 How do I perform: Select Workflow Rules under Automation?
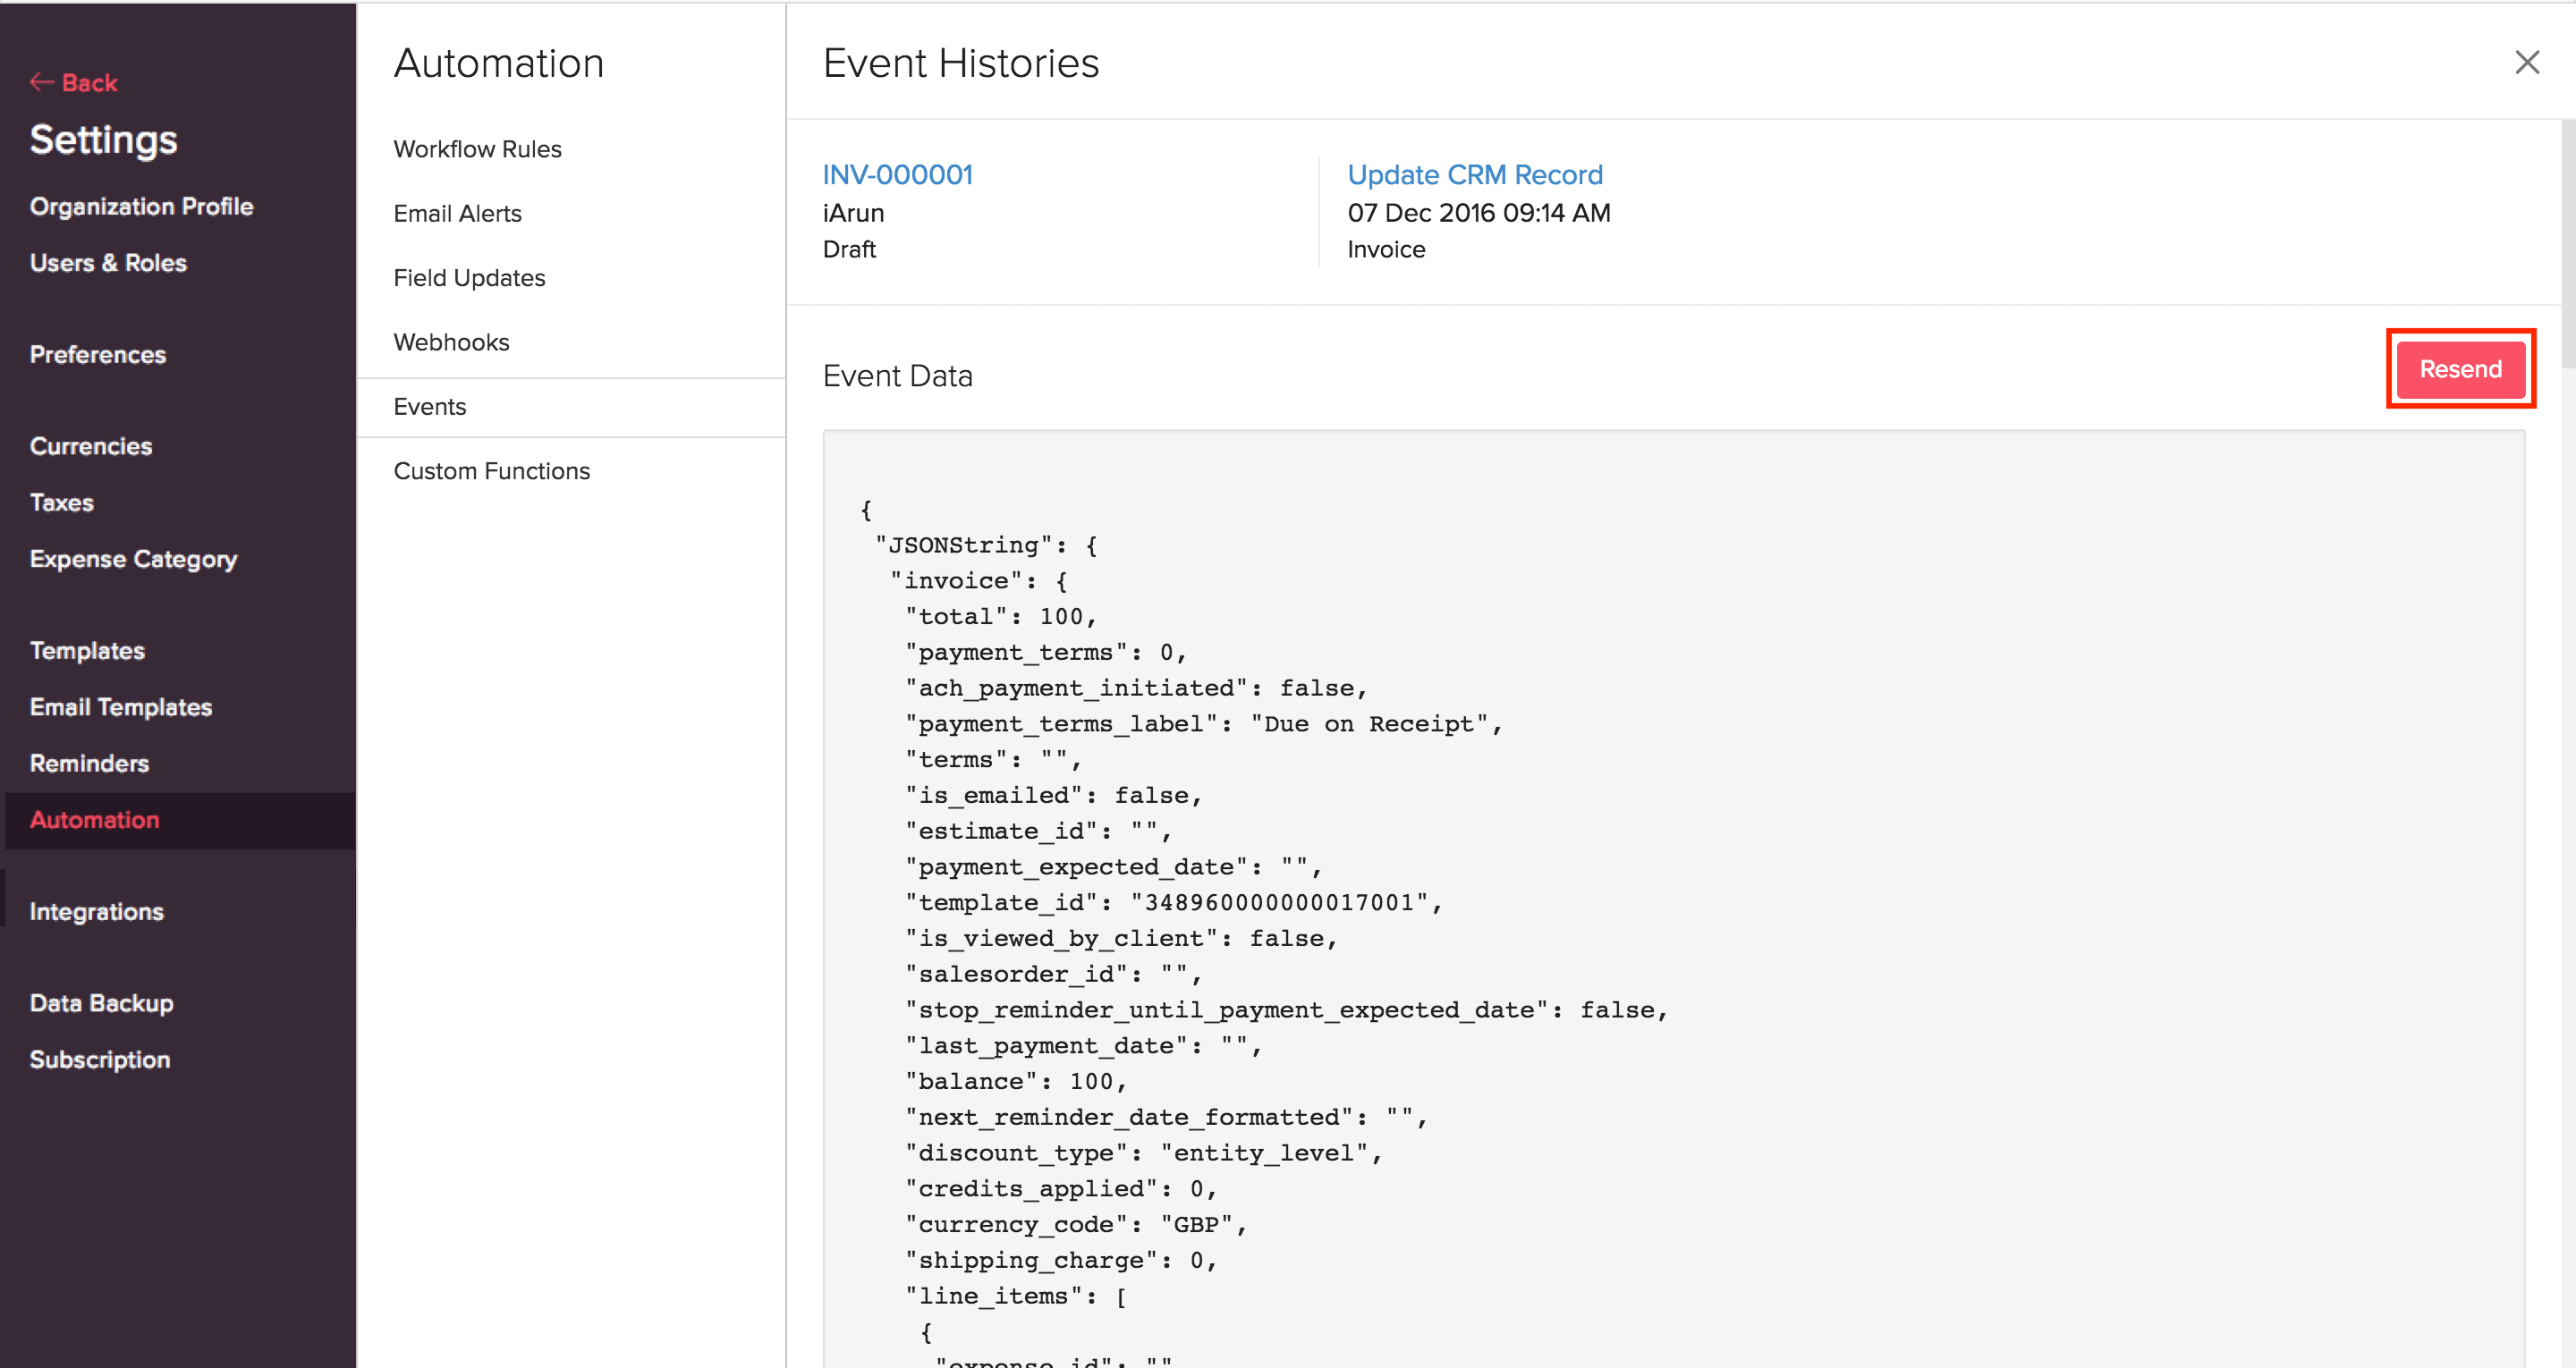coord(477,148)
